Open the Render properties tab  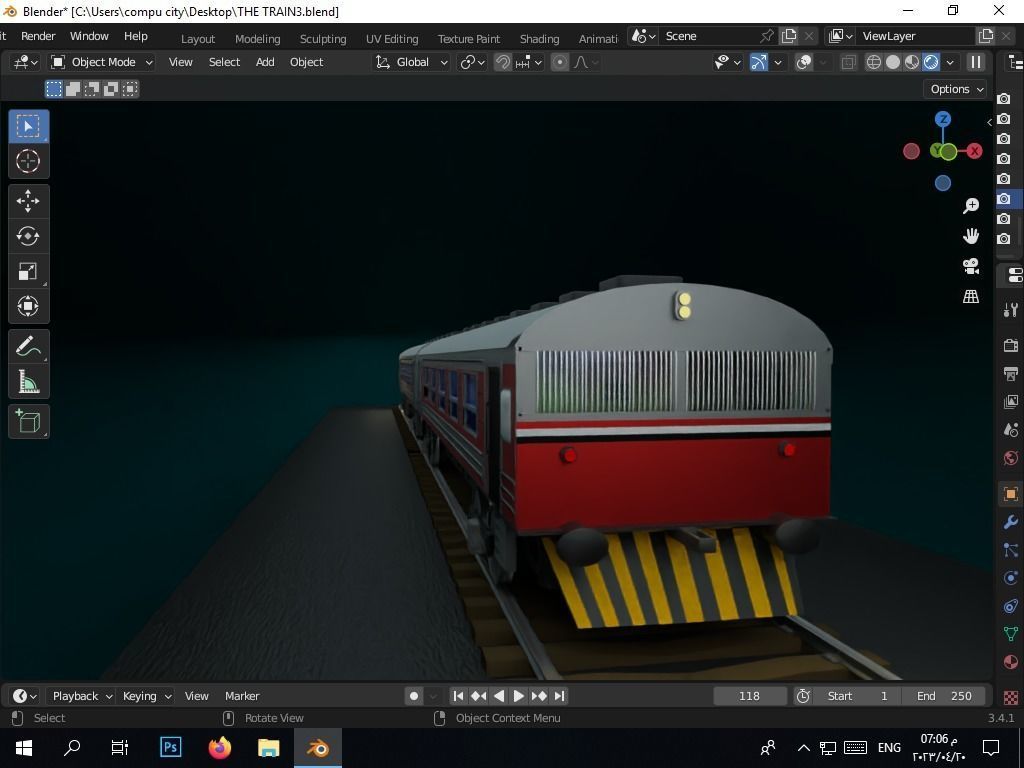(x=1010, y=345)
